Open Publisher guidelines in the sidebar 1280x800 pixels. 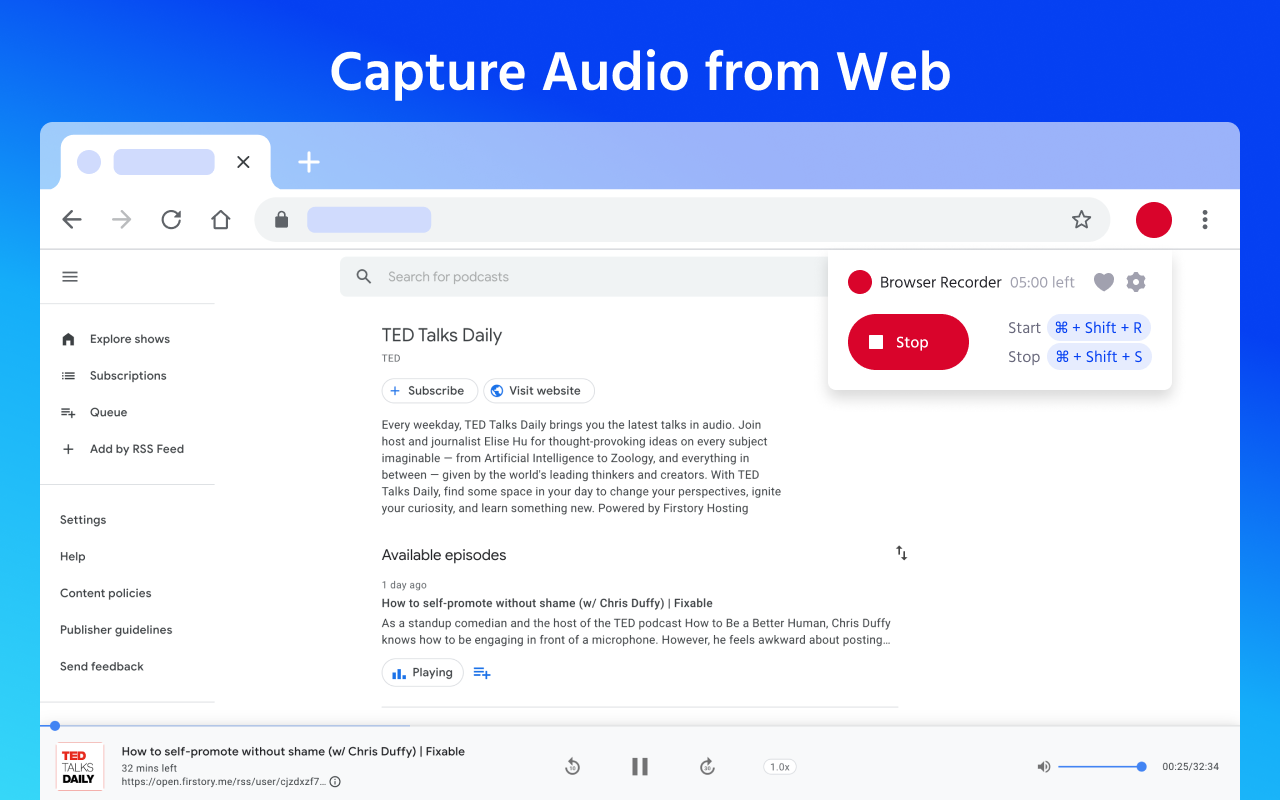click(115, 629)
